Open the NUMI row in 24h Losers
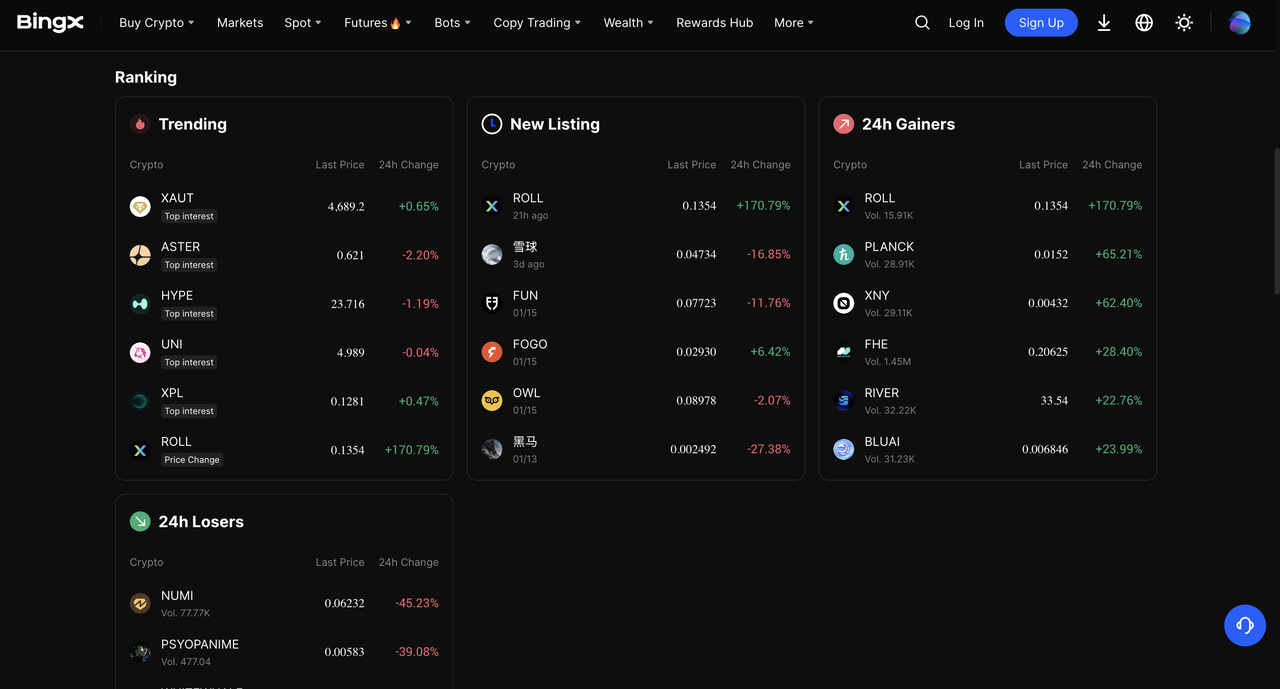The image size is (1280, 689). (284, 603)
